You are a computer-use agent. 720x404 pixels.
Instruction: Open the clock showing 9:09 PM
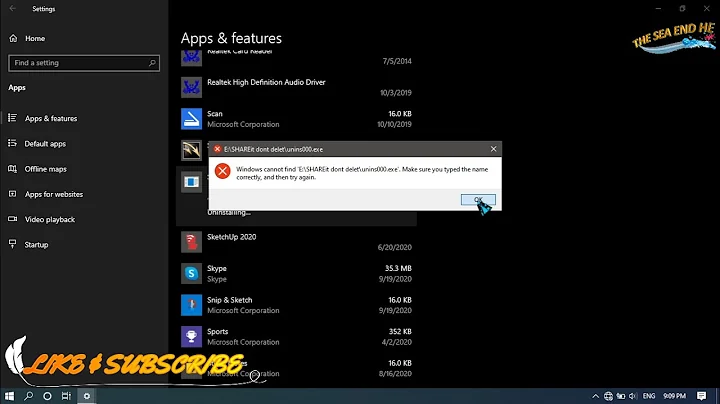674,396
